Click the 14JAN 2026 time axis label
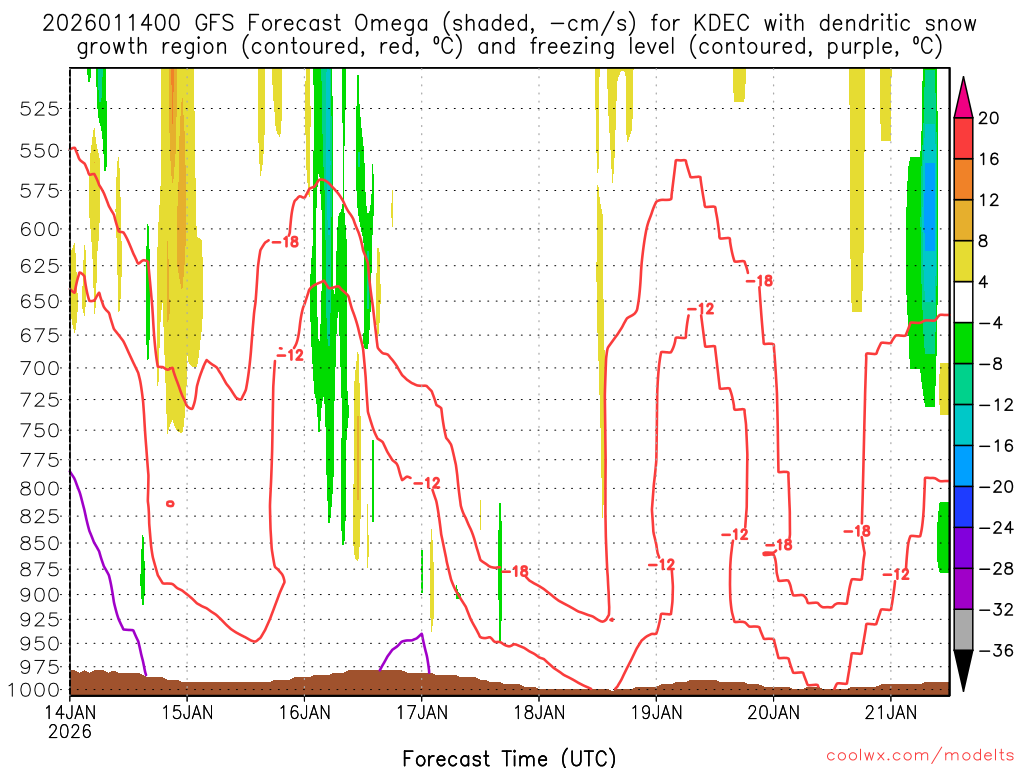Viewport: 1024px width, 768px height. (x=69, y=721)
